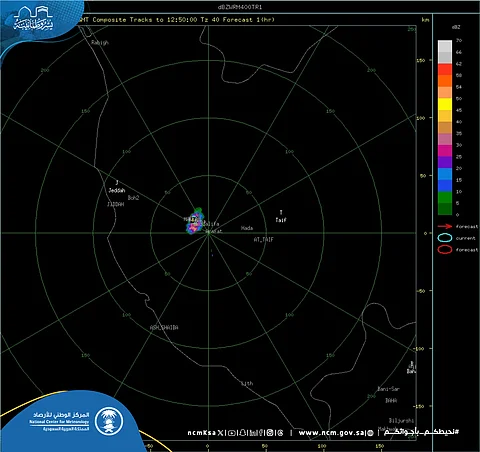Select the cyan current ellipse legend
The height and width of the screenshot is (452, 480).
click(x=445, y=238)
